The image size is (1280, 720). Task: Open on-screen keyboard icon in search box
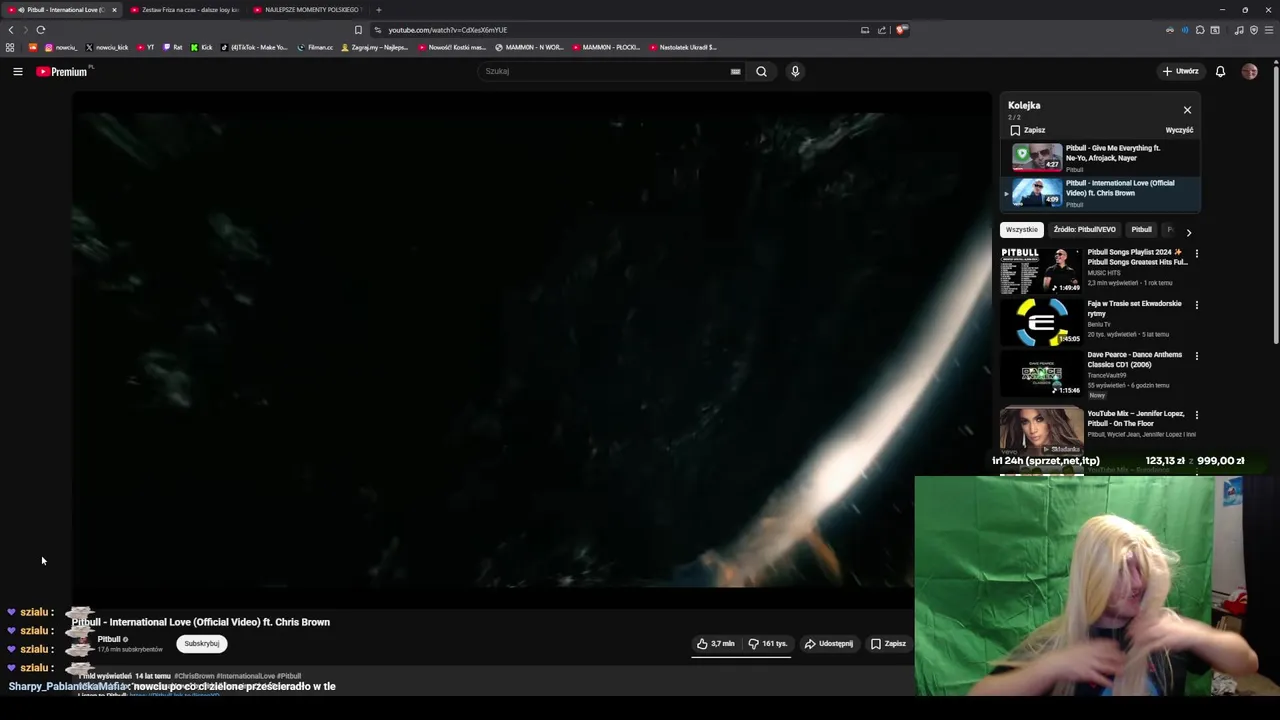click(x=735, y=71)
